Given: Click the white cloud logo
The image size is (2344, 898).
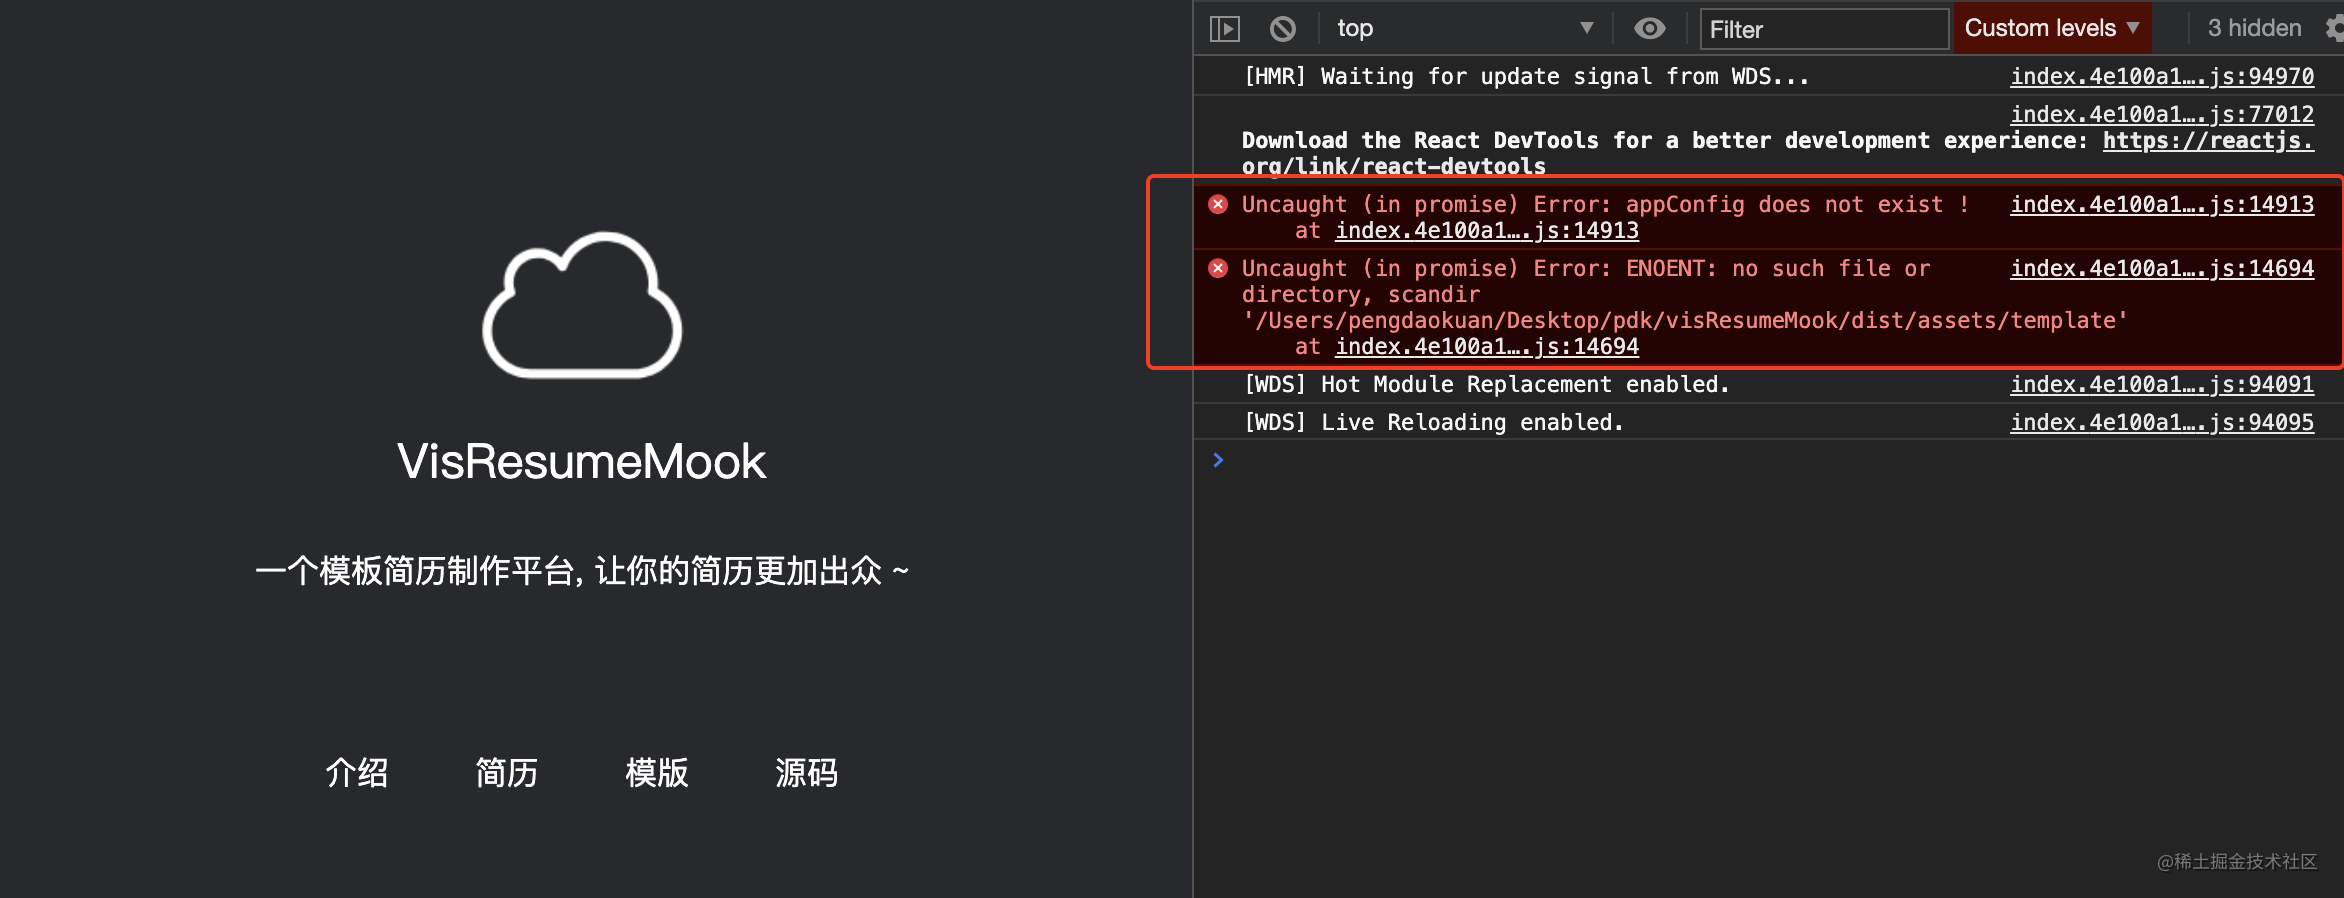Looking at the screenshot, I should pos(582,306).
